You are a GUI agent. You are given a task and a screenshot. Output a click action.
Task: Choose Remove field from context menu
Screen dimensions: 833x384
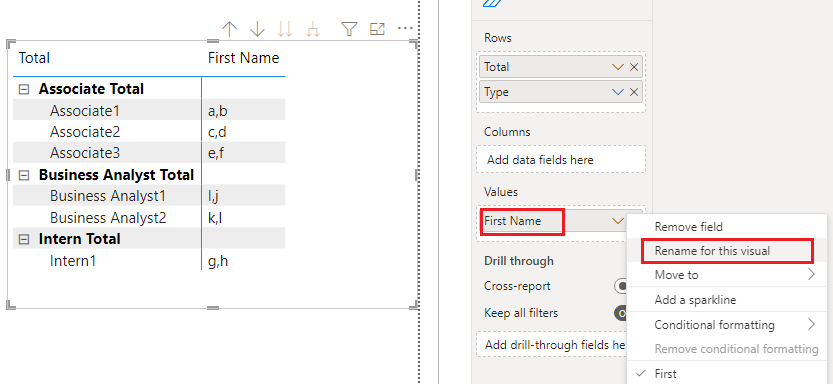coord(727,227)
